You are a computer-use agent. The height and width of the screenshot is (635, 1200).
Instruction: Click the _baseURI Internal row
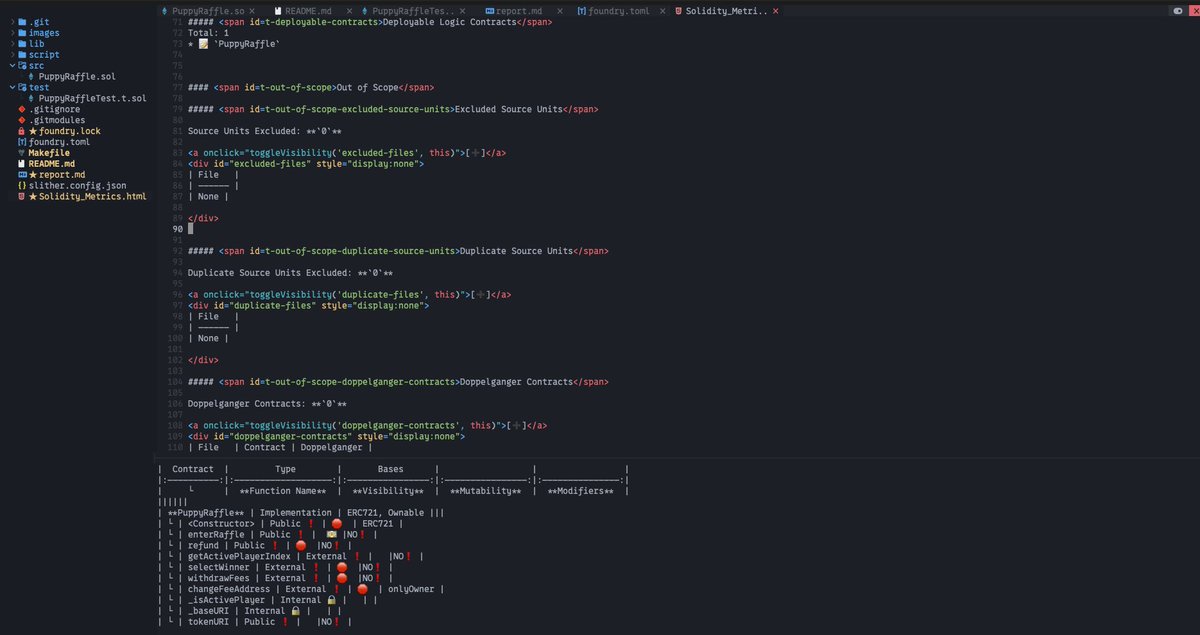[x=251, y=611]
